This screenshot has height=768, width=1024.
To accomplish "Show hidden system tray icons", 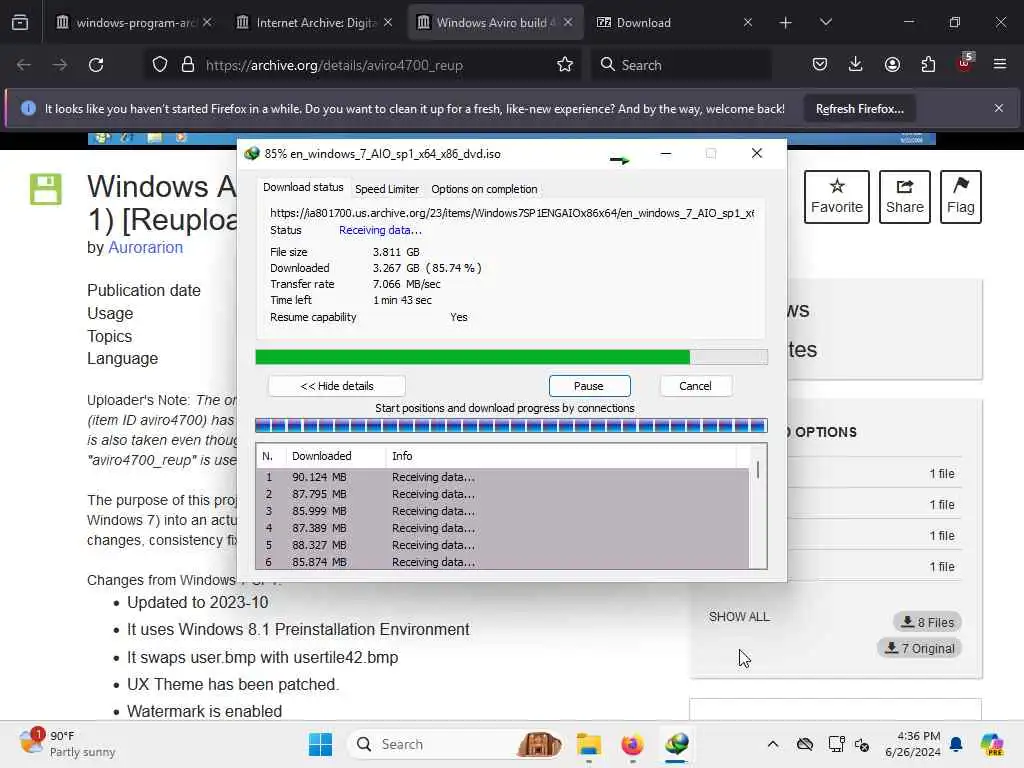I will coord(773,744).
